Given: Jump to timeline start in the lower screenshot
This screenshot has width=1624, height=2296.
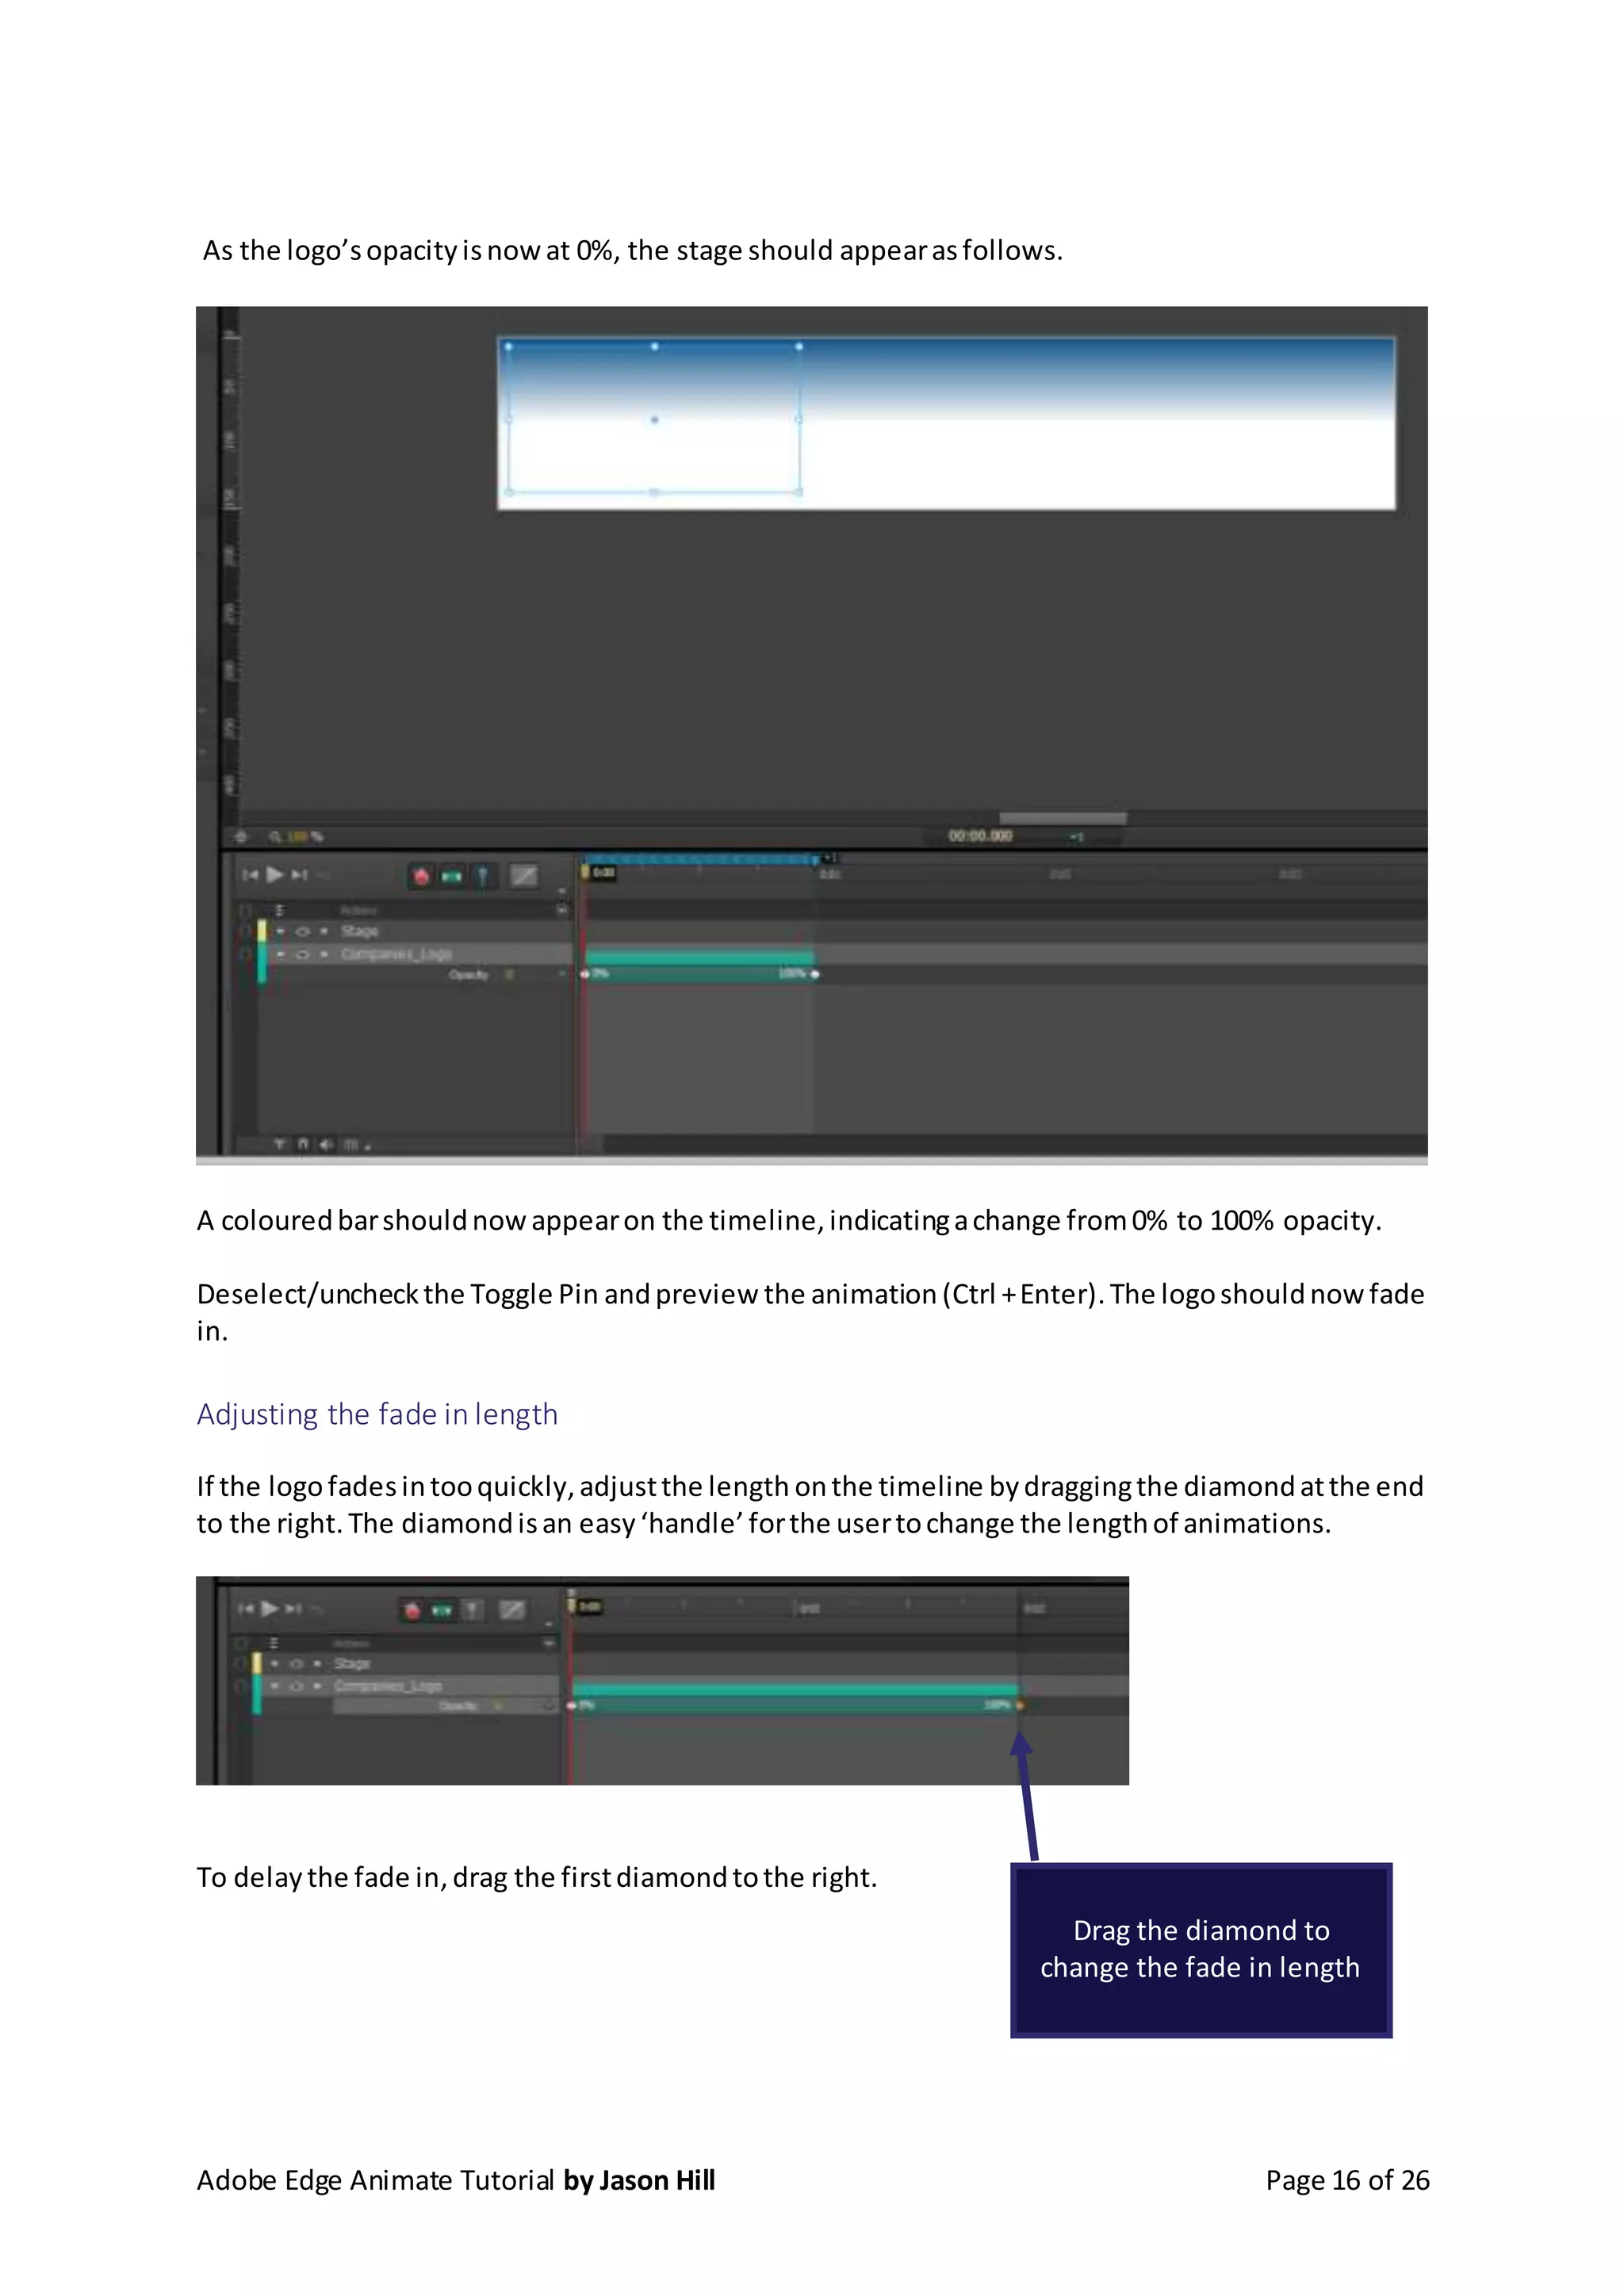Looking at the screenshot, I should (246, 1609).
